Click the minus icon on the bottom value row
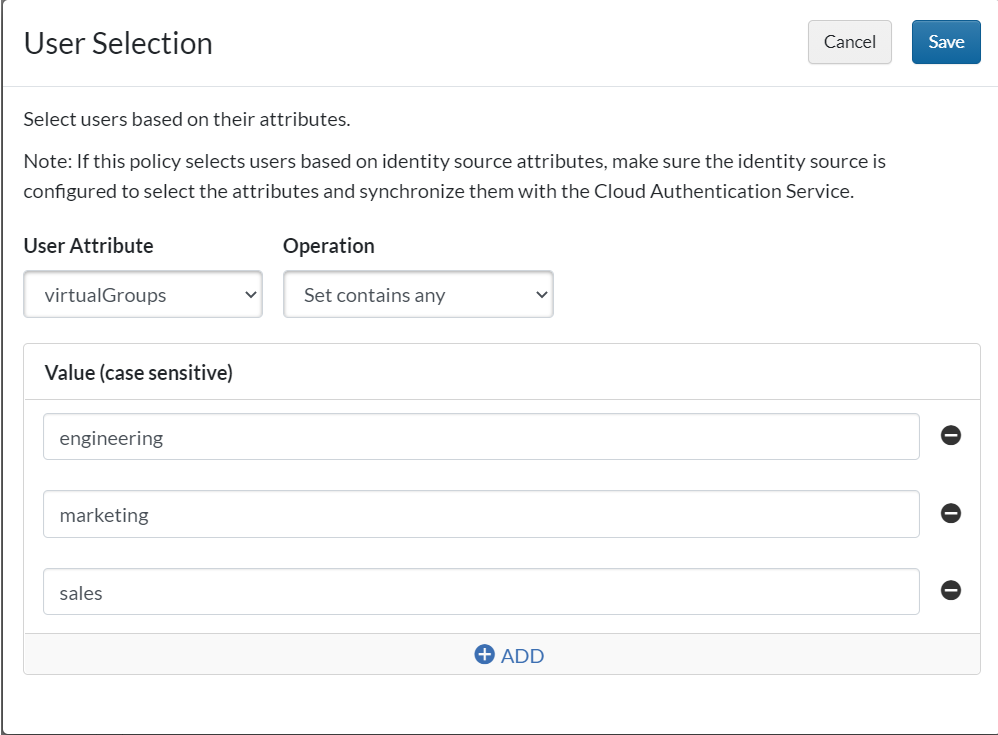 950,591
